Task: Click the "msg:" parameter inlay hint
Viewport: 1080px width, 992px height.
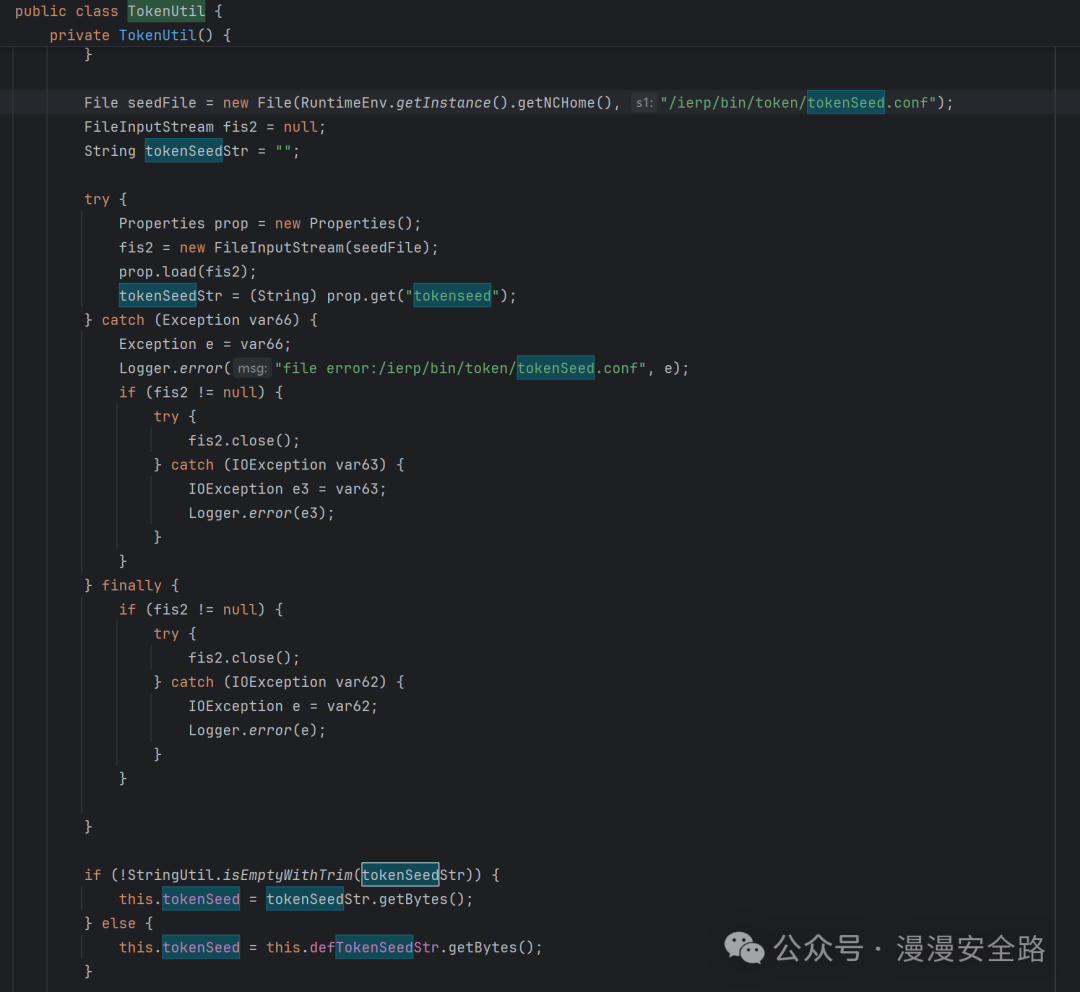Action: (x=252, y=368)
